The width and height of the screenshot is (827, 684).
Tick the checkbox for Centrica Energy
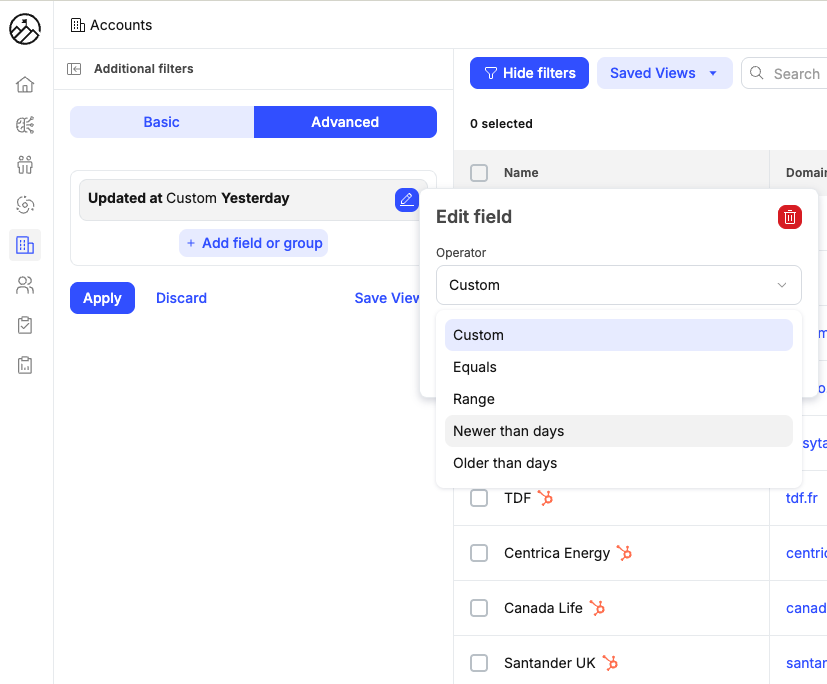click(x=479, y=553)
